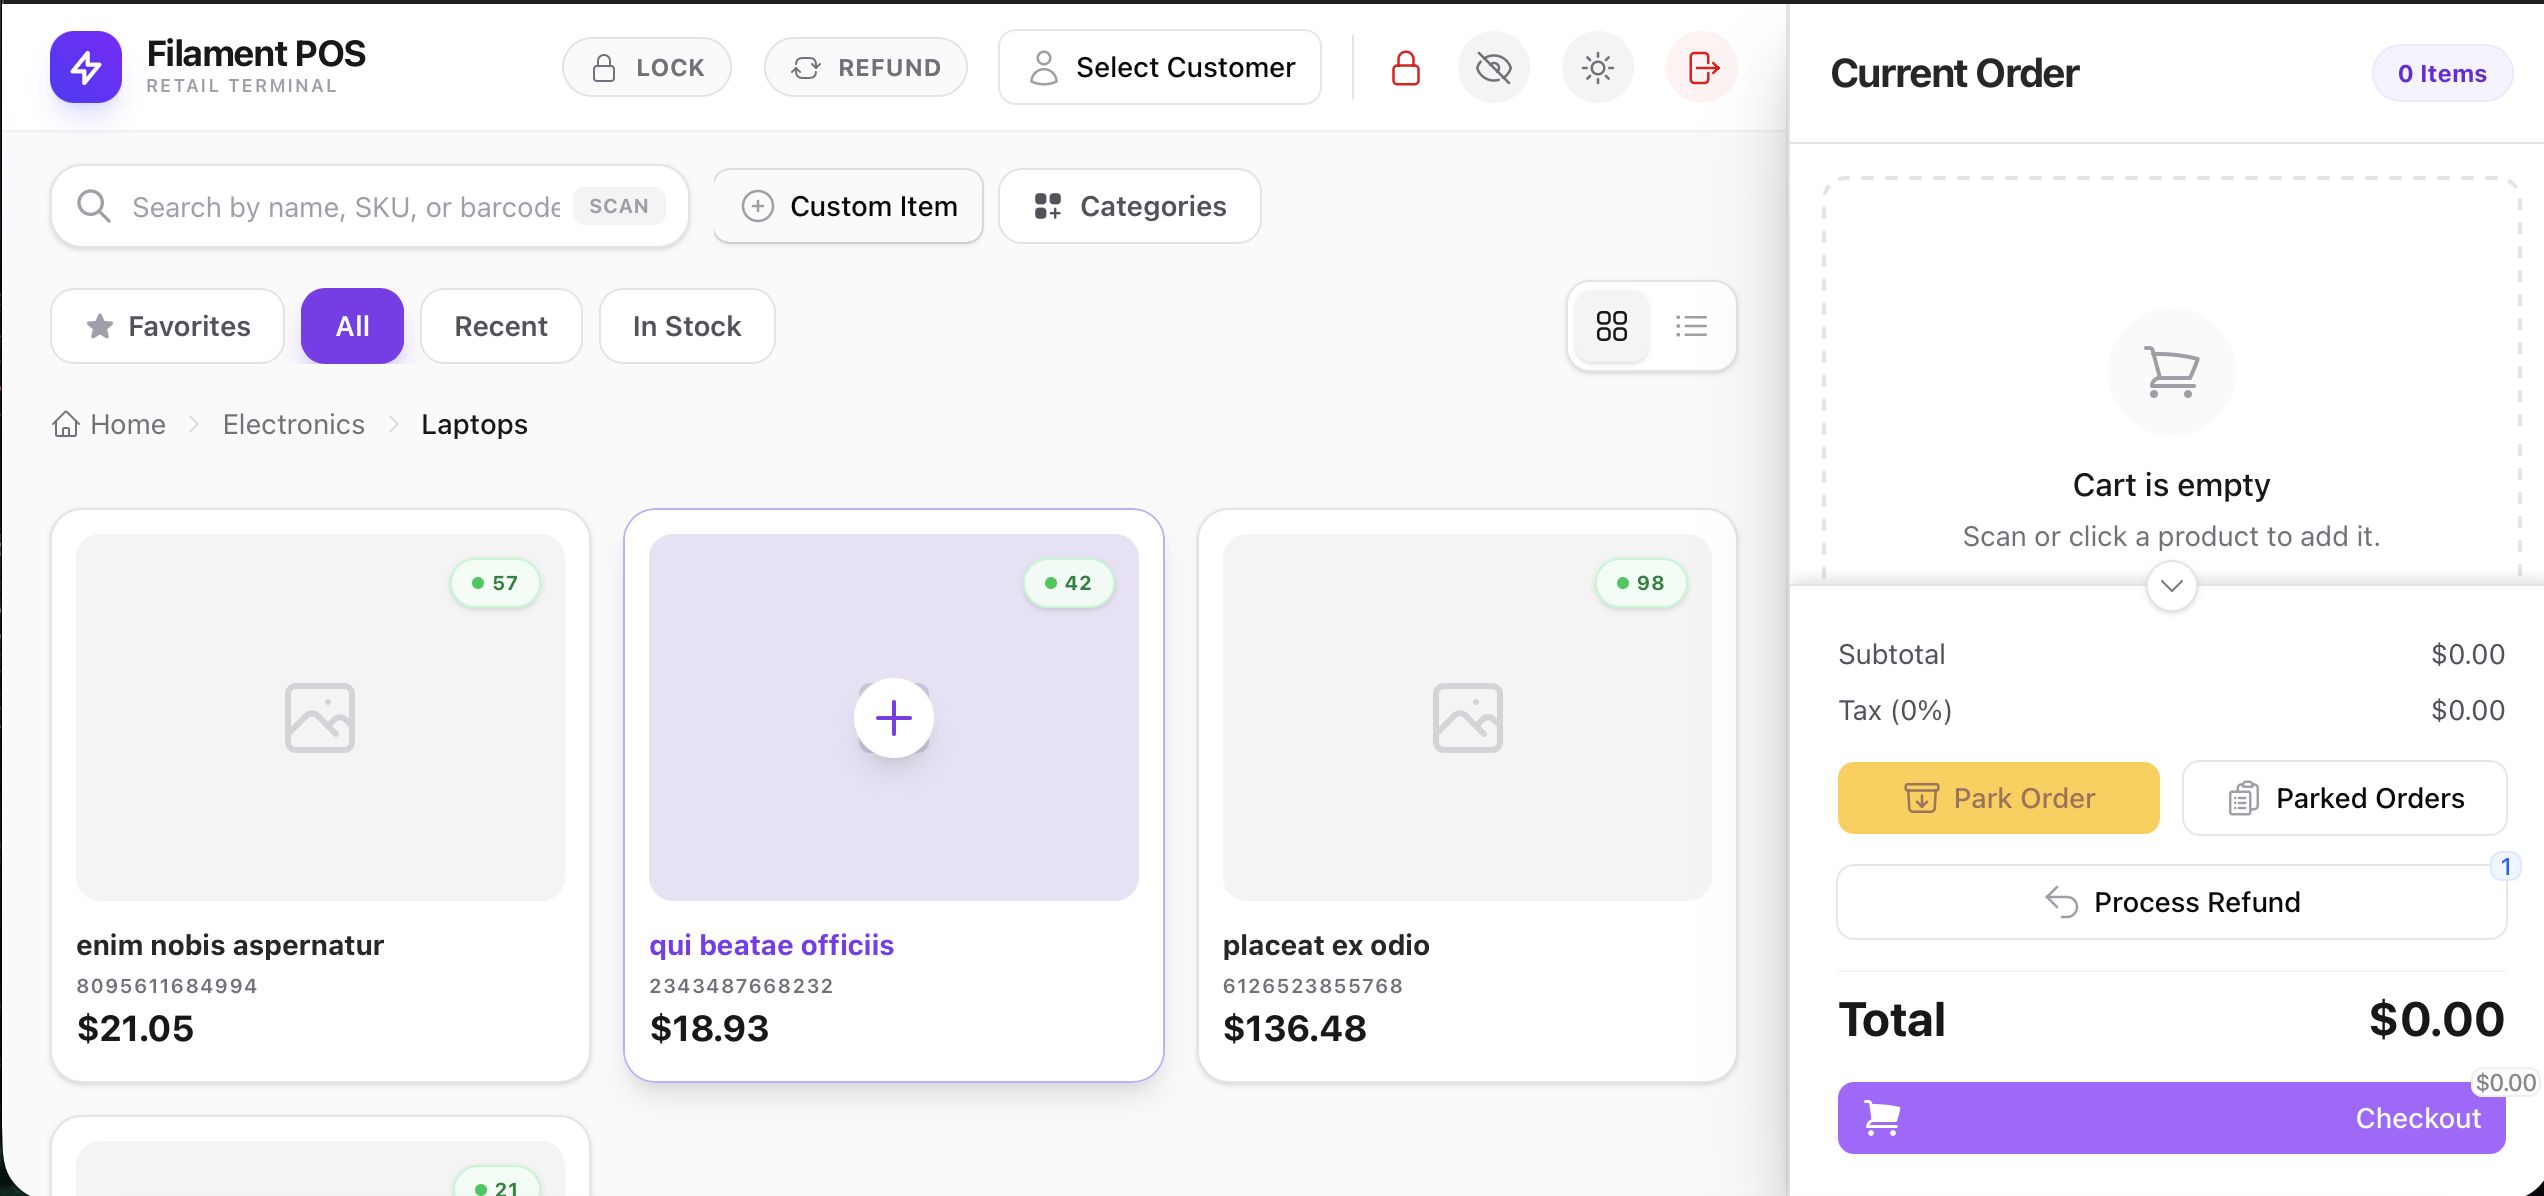Click the red padlock icon in header
The image size is (2544, 1196).
pyautogui.click(x=1405, y=68)
